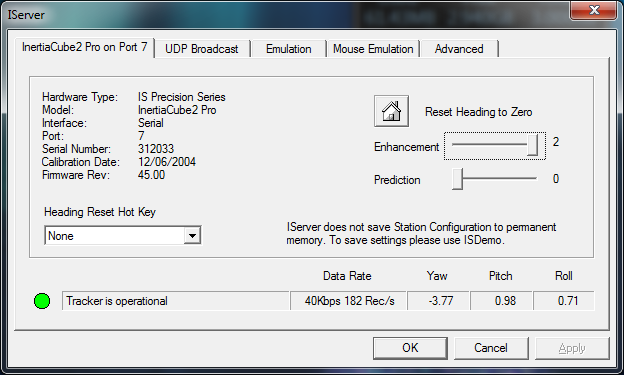Screen dimensions: 624x375
Task: Click the 'Data Rate' column header
Action: click(x=347, y=276)
